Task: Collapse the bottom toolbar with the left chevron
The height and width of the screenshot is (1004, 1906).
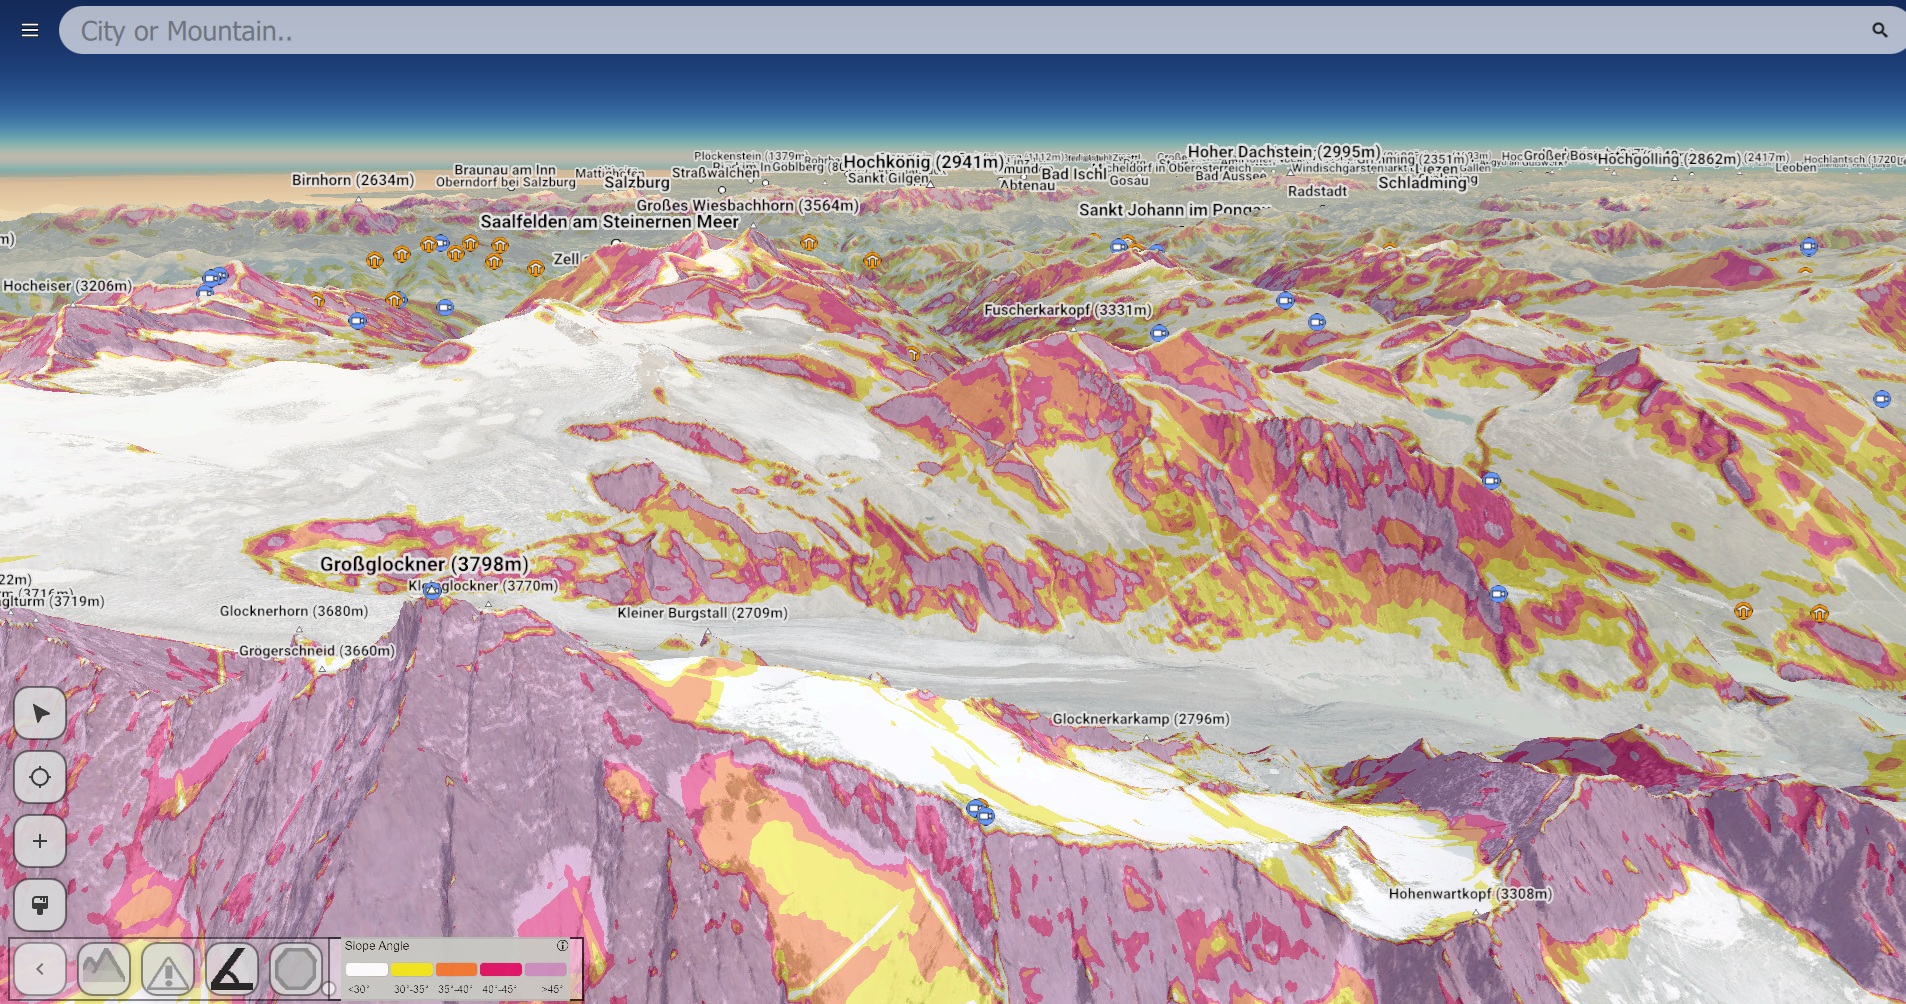Action: pos(40,968)
